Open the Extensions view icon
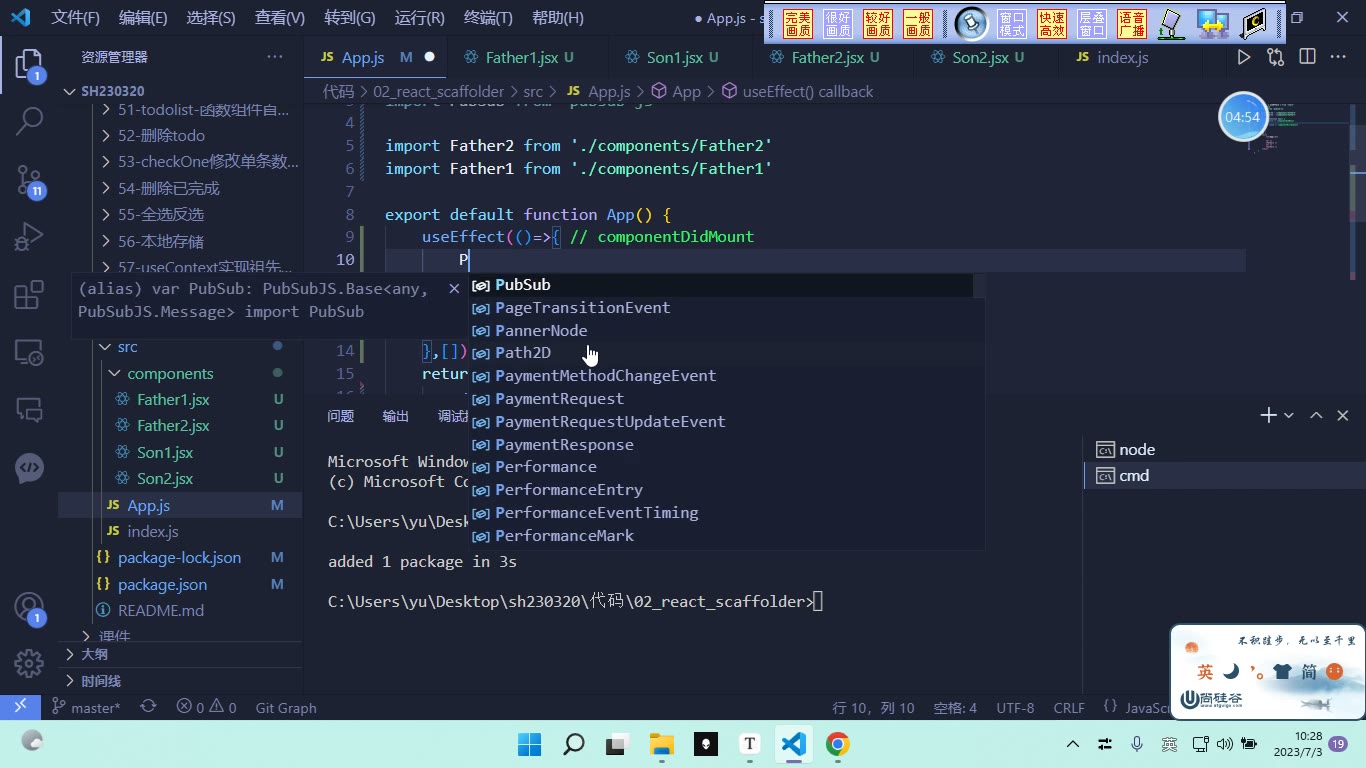This screenshot has height=768, width=1366. 29,295
